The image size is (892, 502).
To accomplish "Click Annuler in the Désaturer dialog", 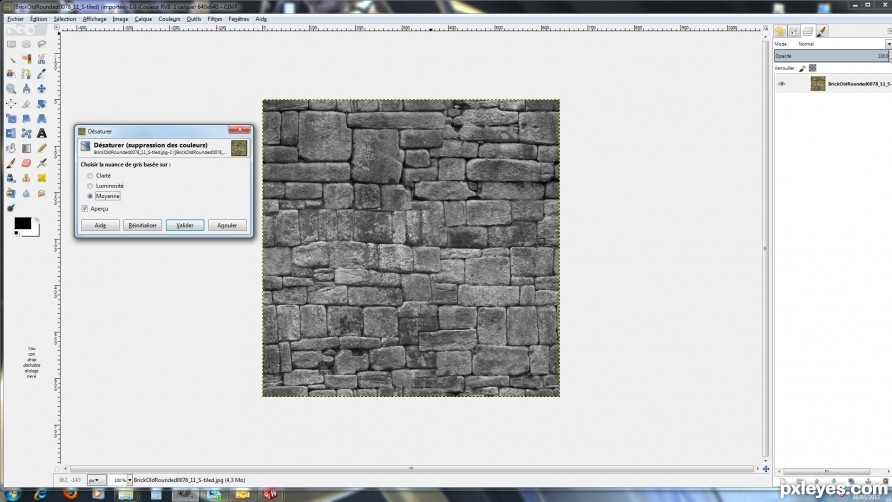I will pyautogui.click(x=227, y=225).
